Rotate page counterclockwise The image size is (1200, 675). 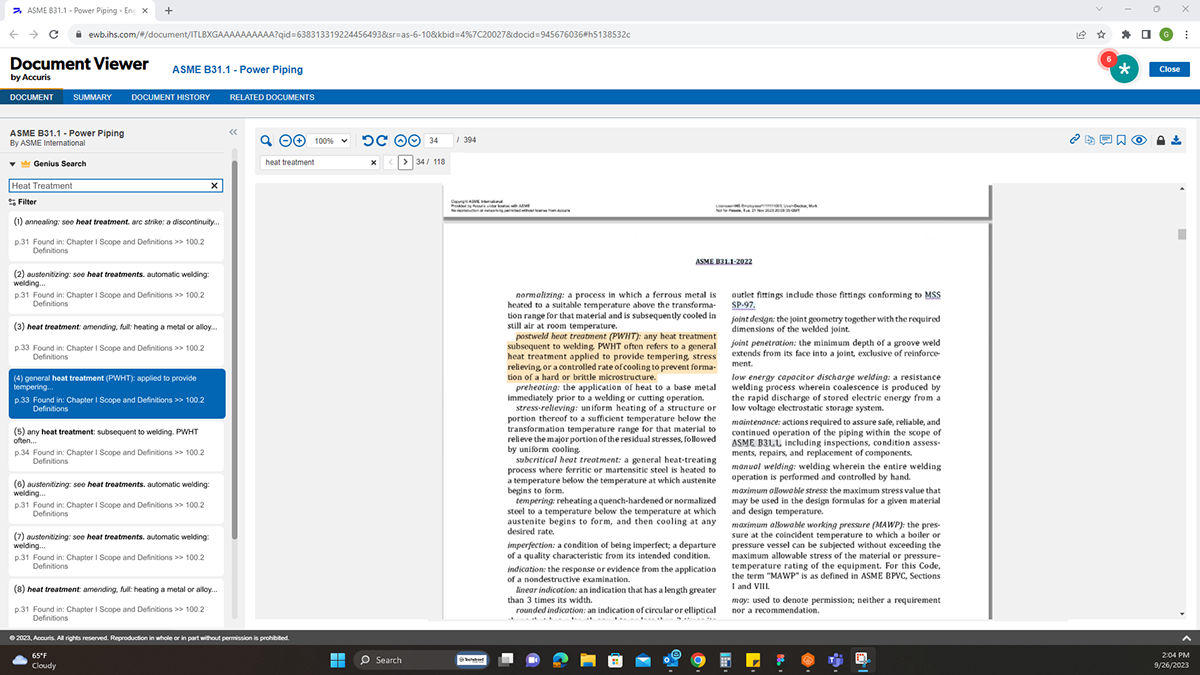pyautogui.click(x=368, y=141)
